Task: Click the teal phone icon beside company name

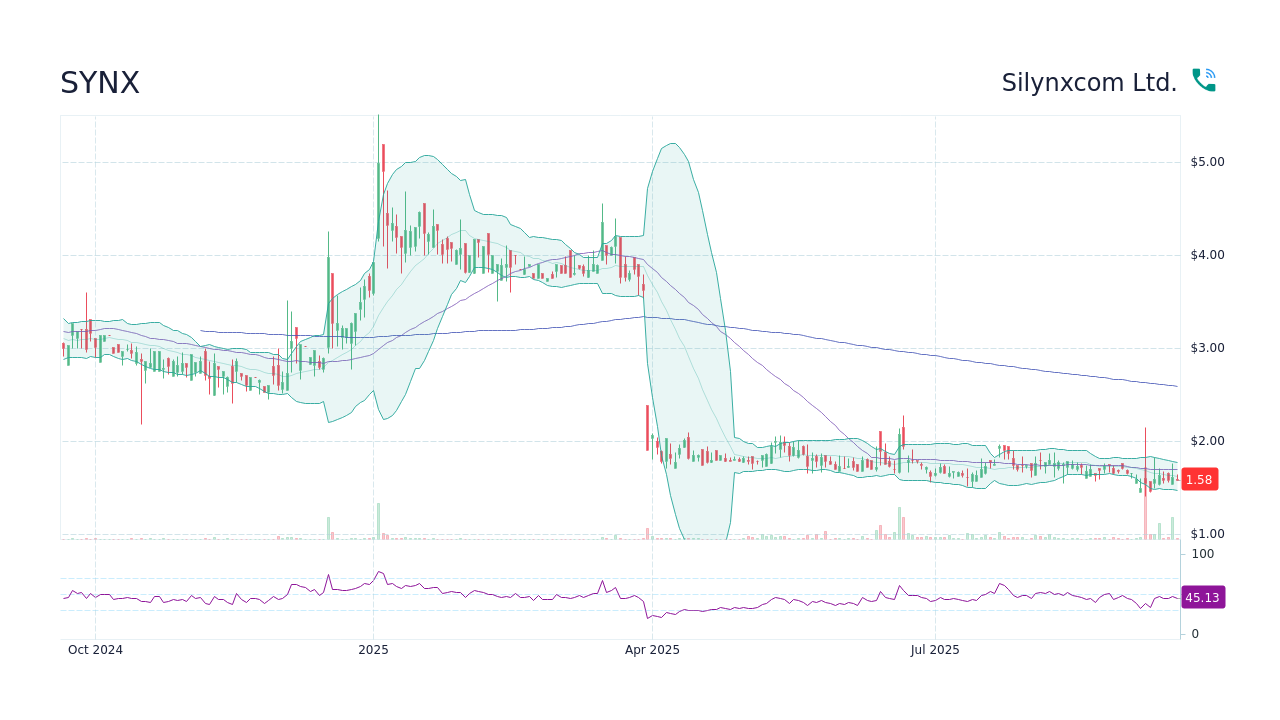Action: [x=1203, y=79]
